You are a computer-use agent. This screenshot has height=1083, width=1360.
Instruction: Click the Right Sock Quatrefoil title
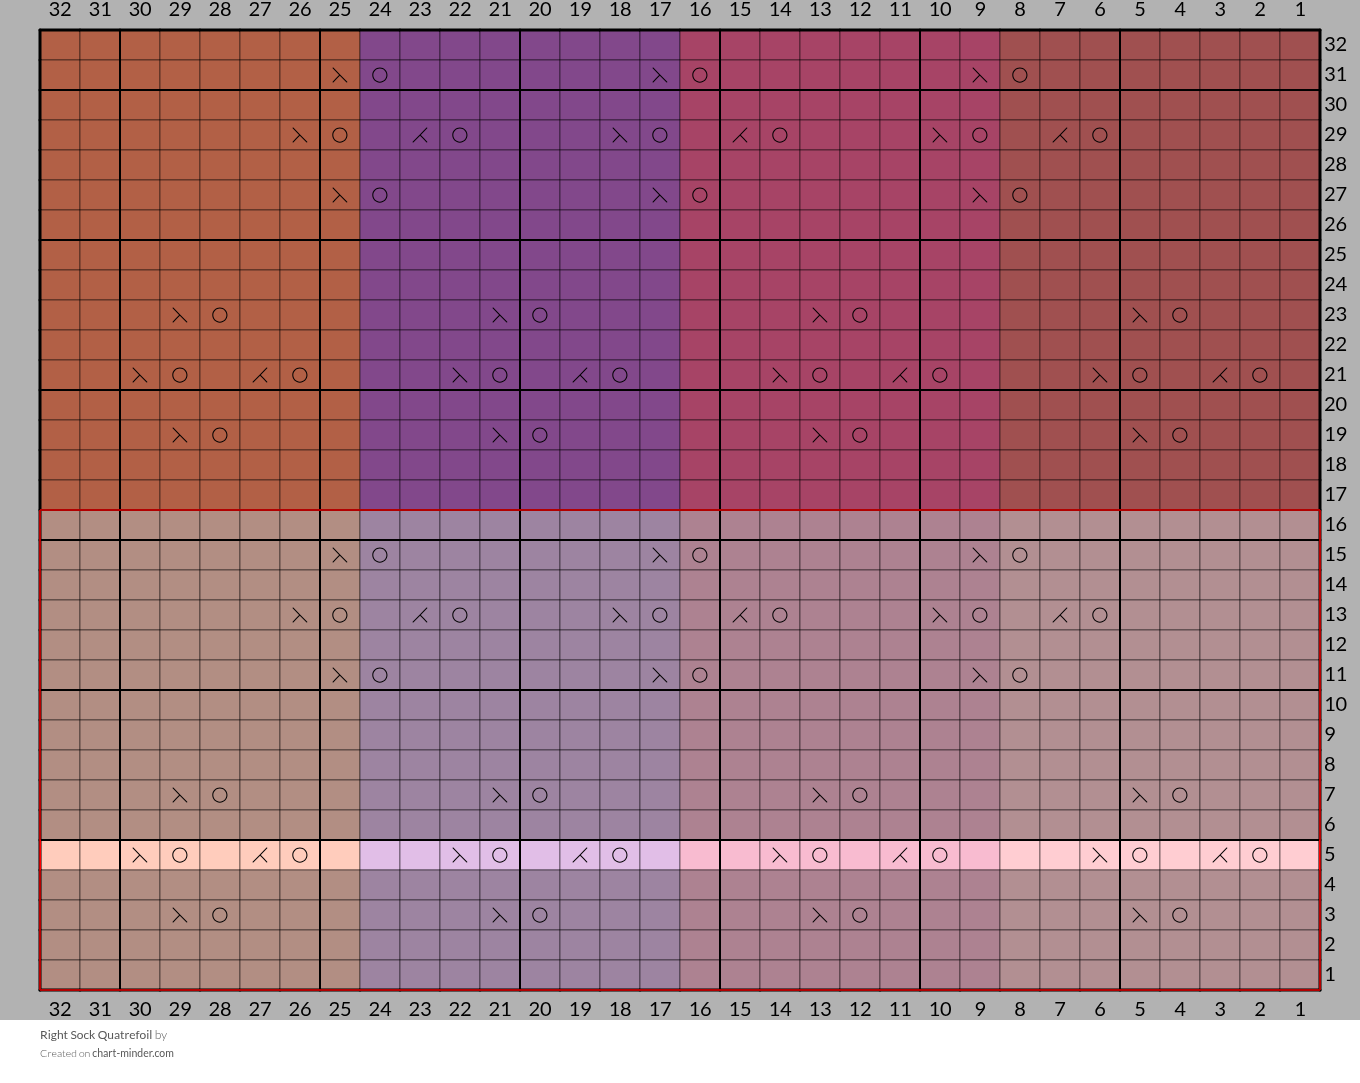pos(96,1035)
